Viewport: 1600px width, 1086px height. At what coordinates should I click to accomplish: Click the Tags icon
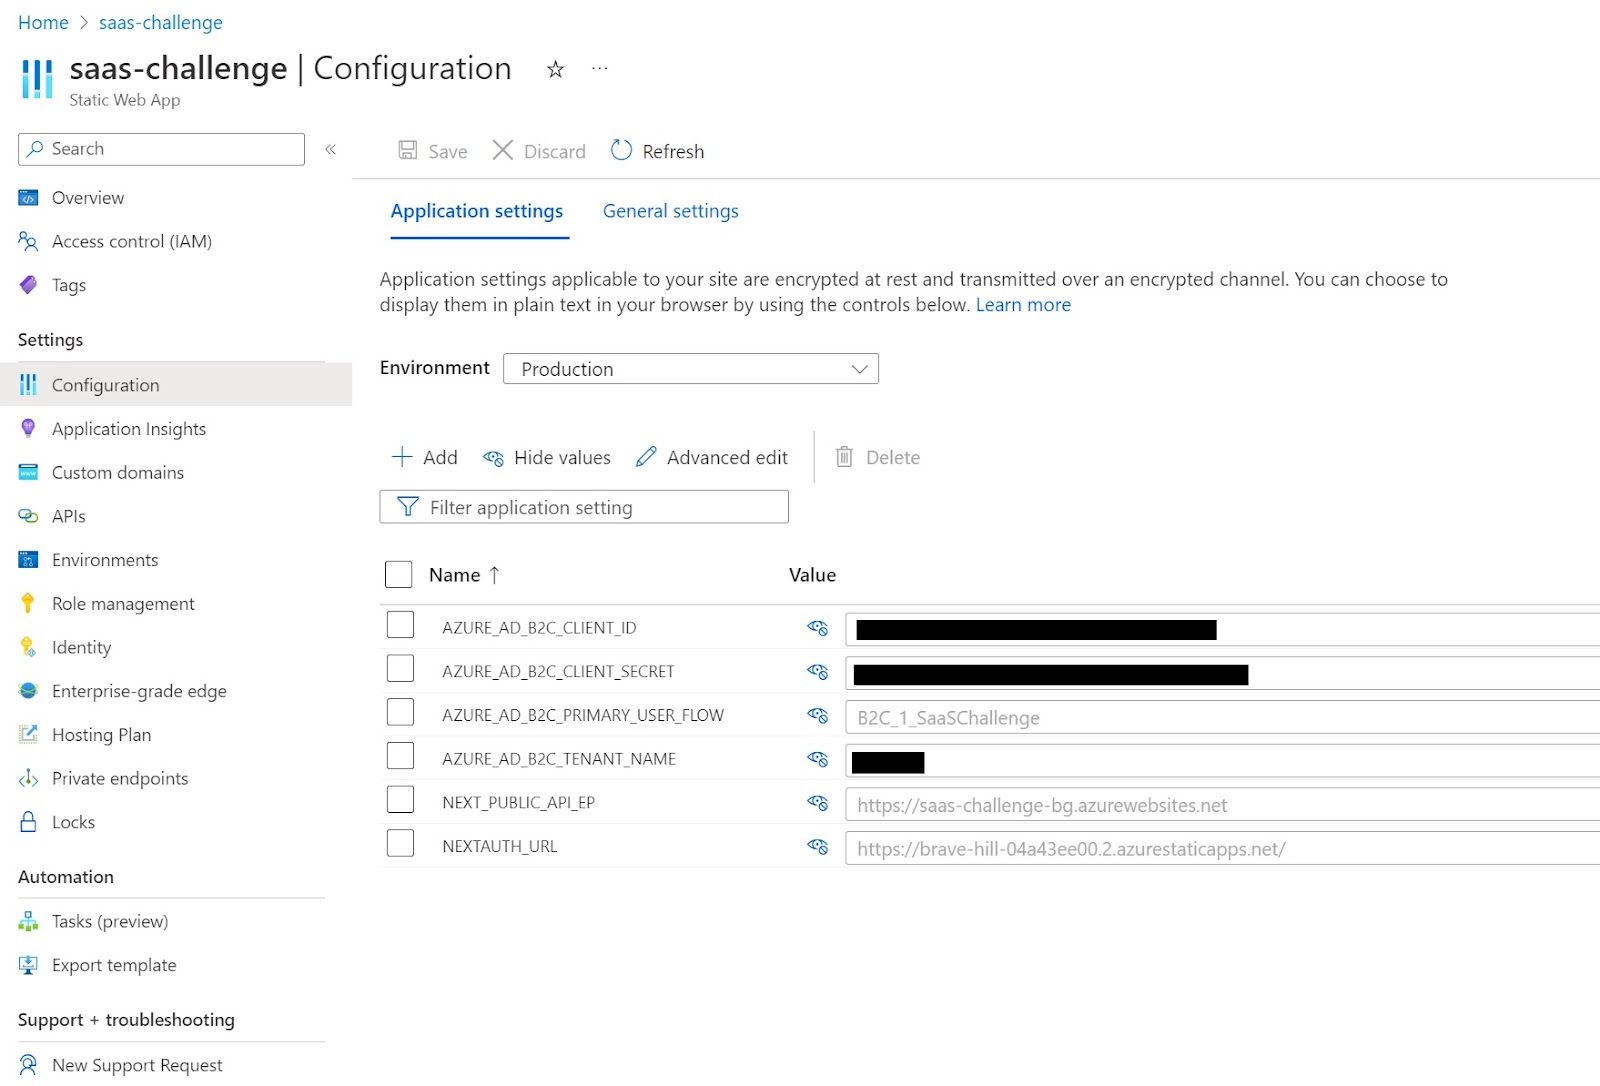pos(28,285)
